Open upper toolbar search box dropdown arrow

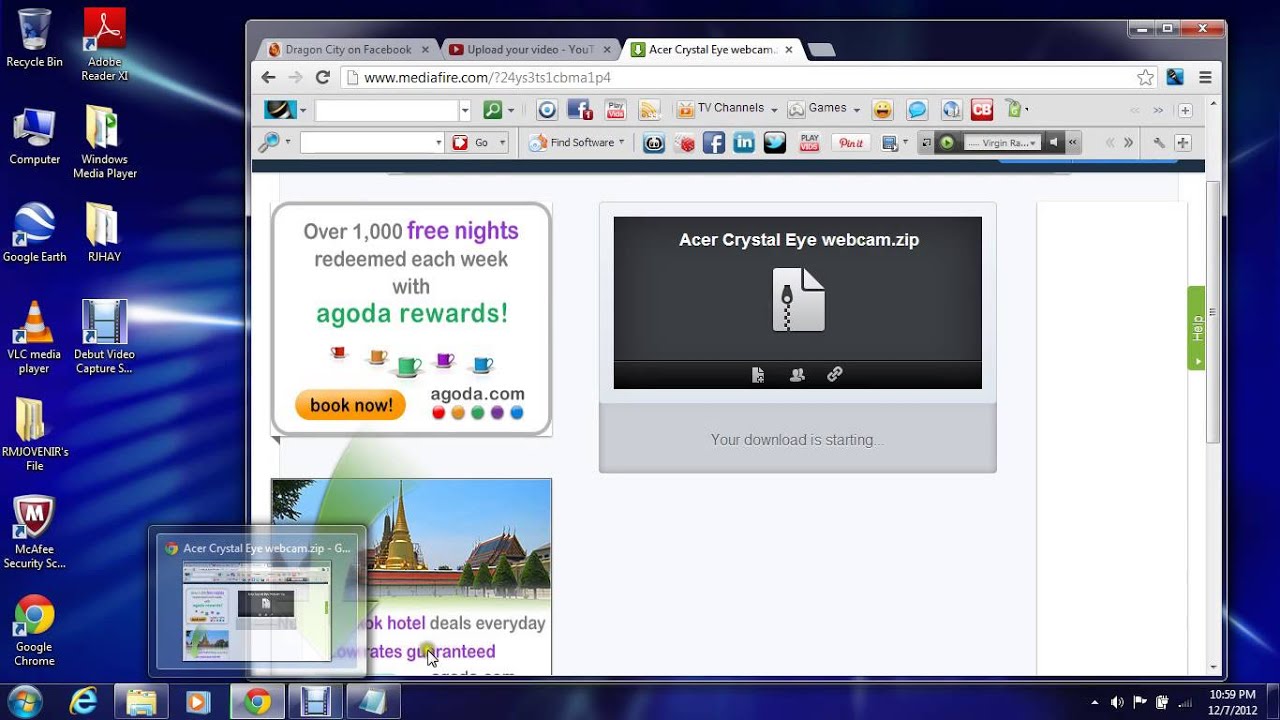(464, 110)
